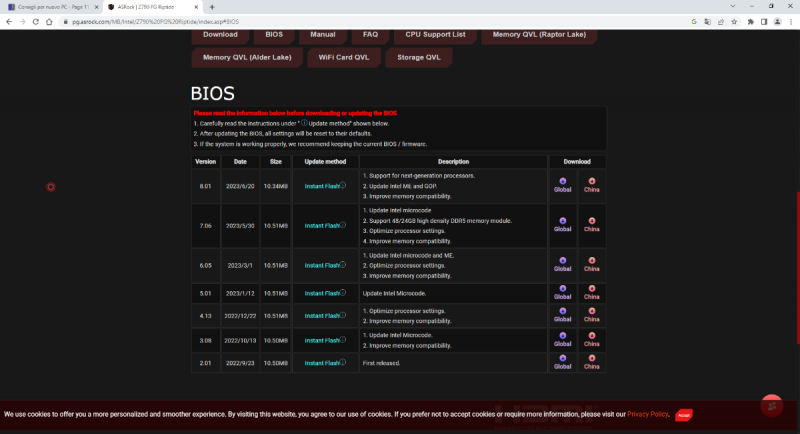Screen dimensions: 800x434
Task: Click Instant Flash link for version 5.01
Action: coord(322,293)
